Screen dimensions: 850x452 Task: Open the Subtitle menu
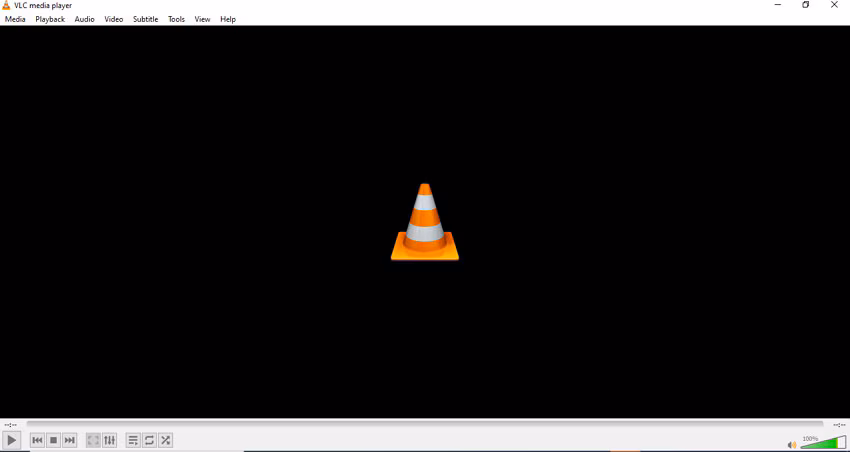[x=146, y=19]
